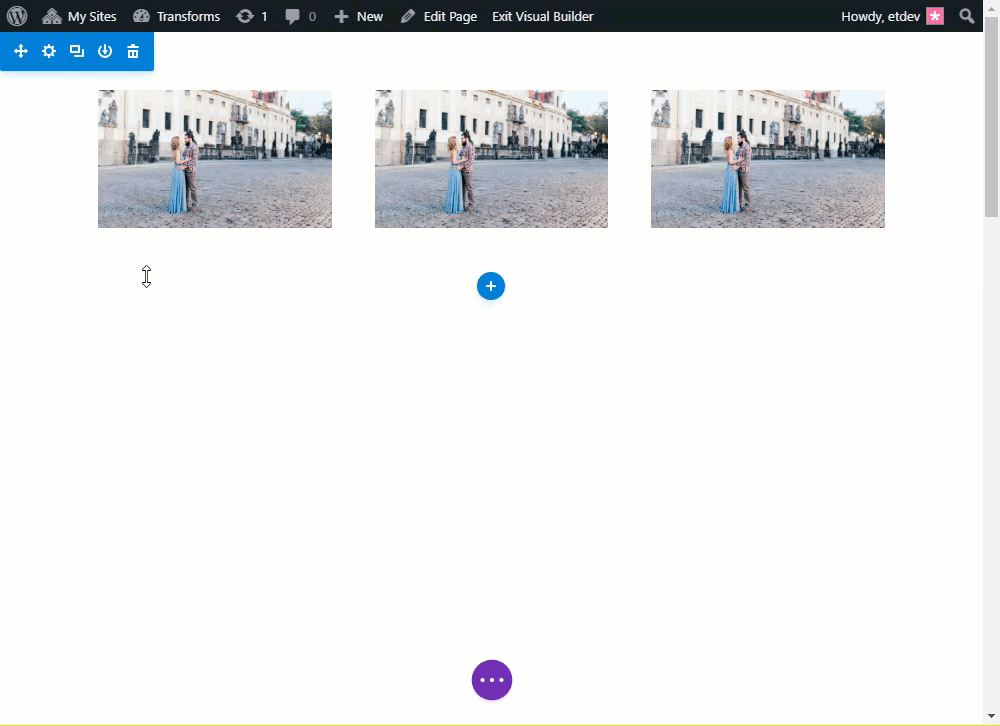This screenshot has width=1000, height=726.
Task: Delete the section with the trash icon
Action: click(133, 51)
